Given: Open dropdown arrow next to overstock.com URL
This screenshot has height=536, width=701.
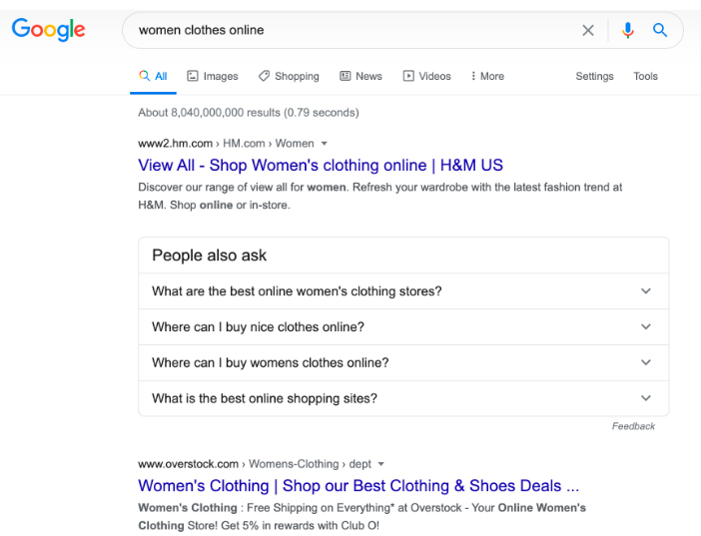Looking at the screenshot, I should [x=381, y=464].
